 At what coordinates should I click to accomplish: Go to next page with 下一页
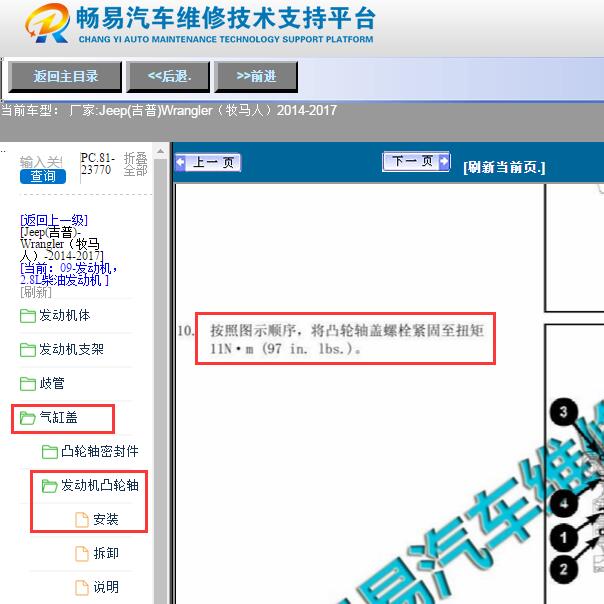point(416,161)
